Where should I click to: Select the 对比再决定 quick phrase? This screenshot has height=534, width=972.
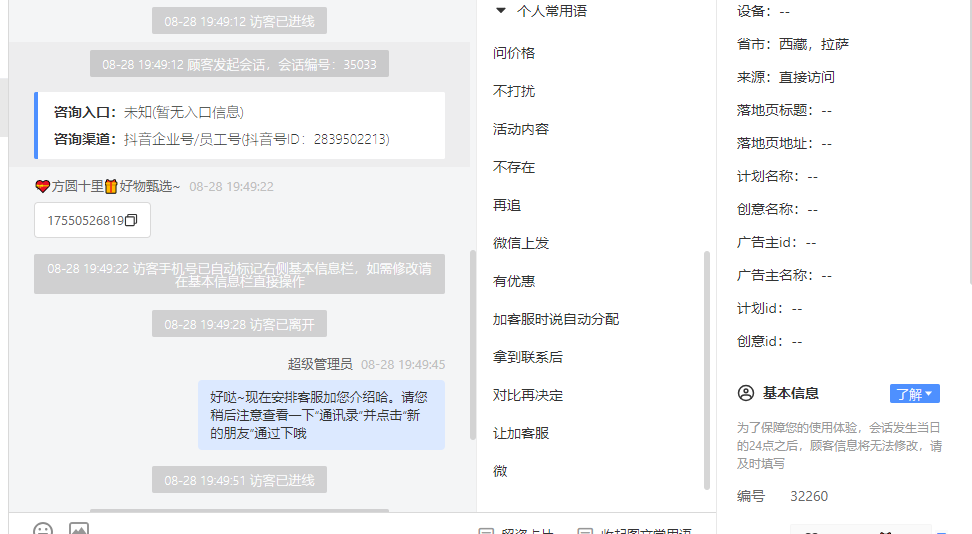point(528,396)
